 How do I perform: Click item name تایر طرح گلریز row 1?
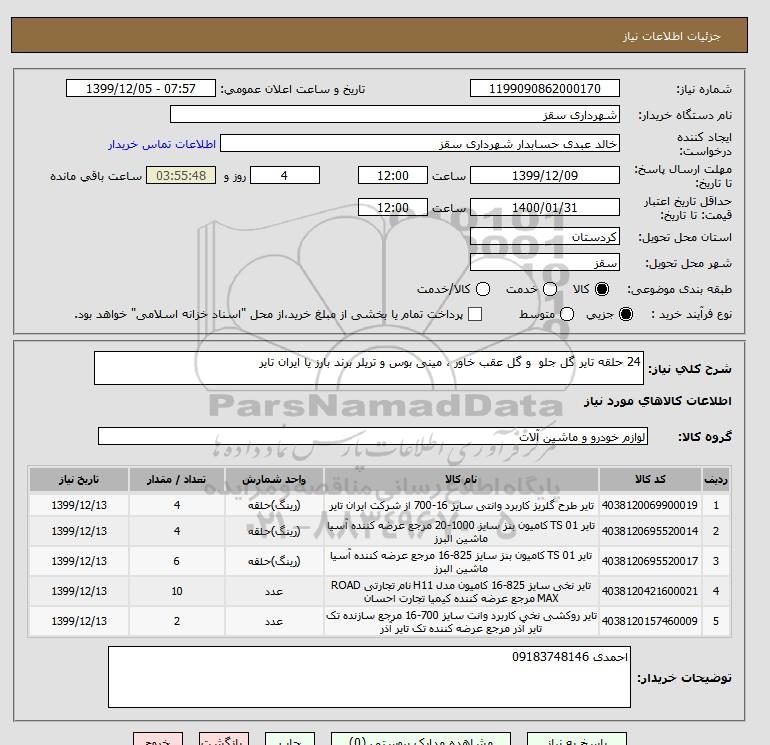[461, 505]
